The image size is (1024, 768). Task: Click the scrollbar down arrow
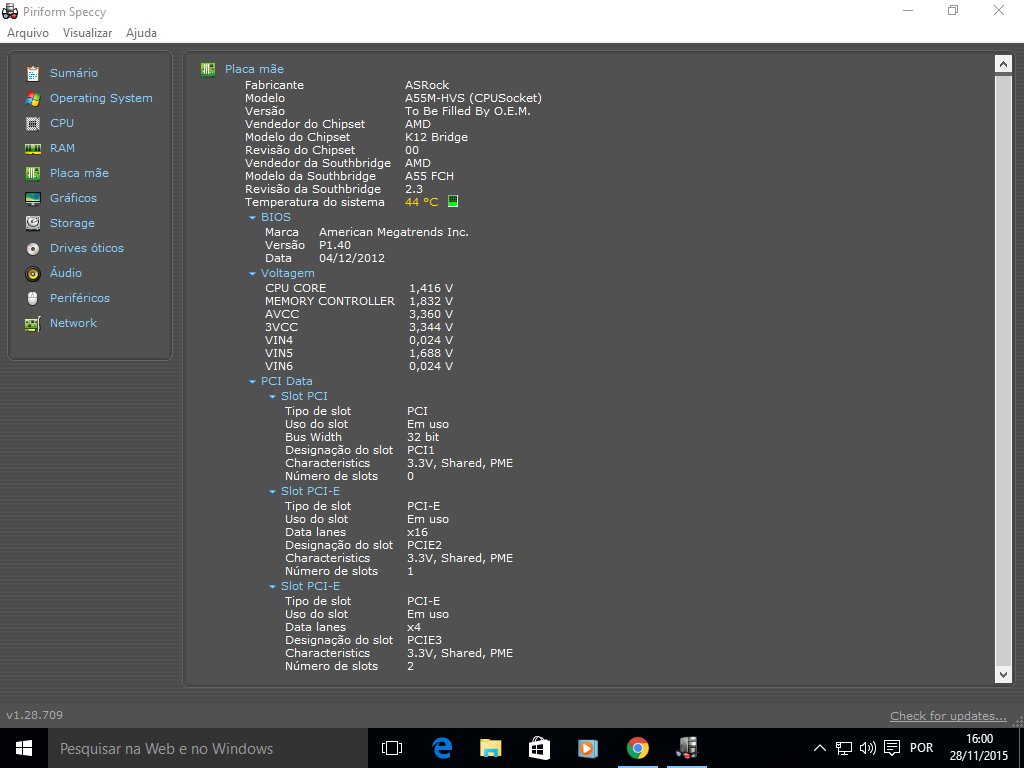(x=1003, y=675)
